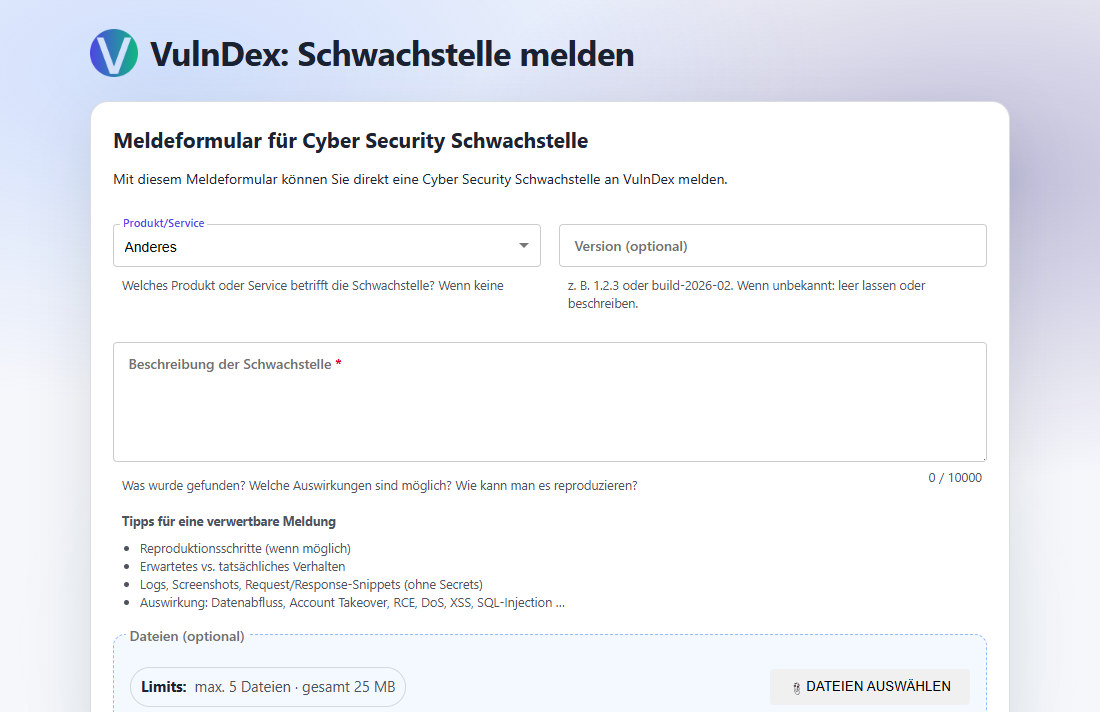Viewport: 1100px width, 712px height.
Task: Click the "0 / 10000" character counter
Action: 954,477
